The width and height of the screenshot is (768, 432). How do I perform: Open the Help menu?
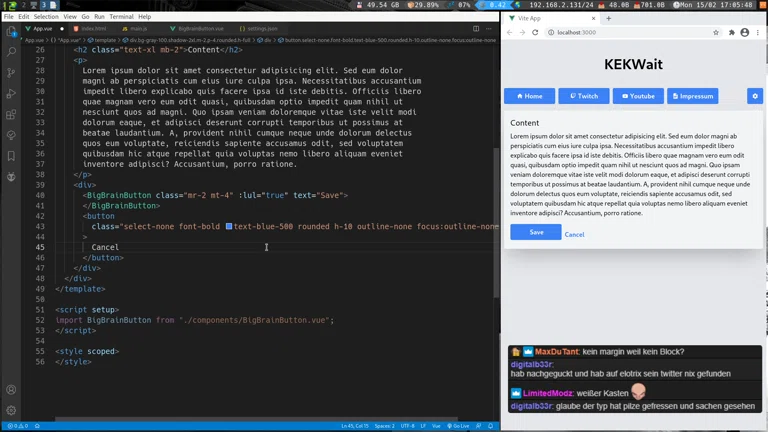tap(144, 17)
